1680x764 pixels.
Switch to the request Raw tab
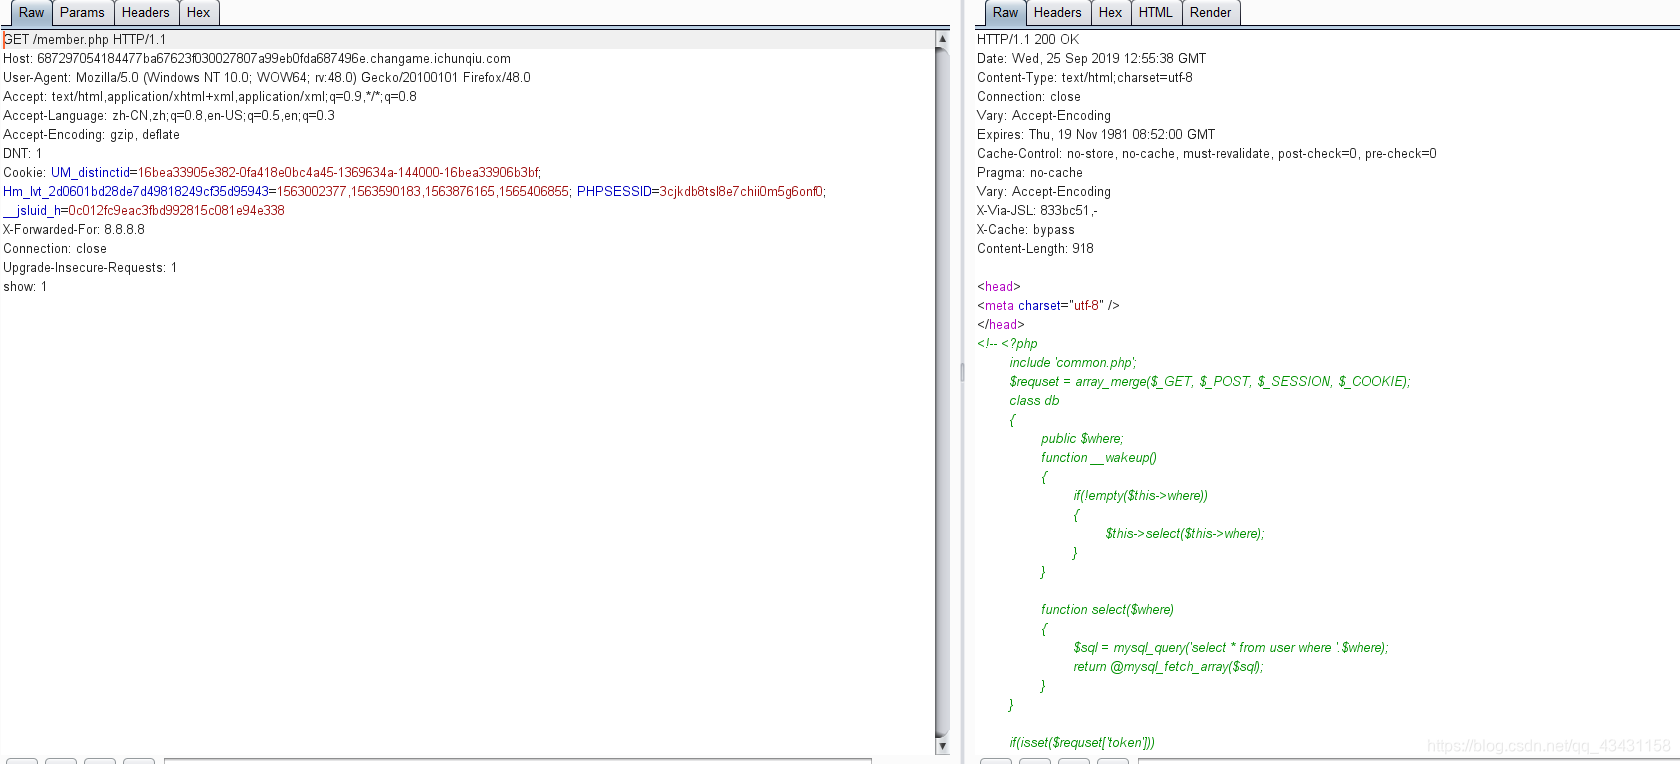[31, 13]
